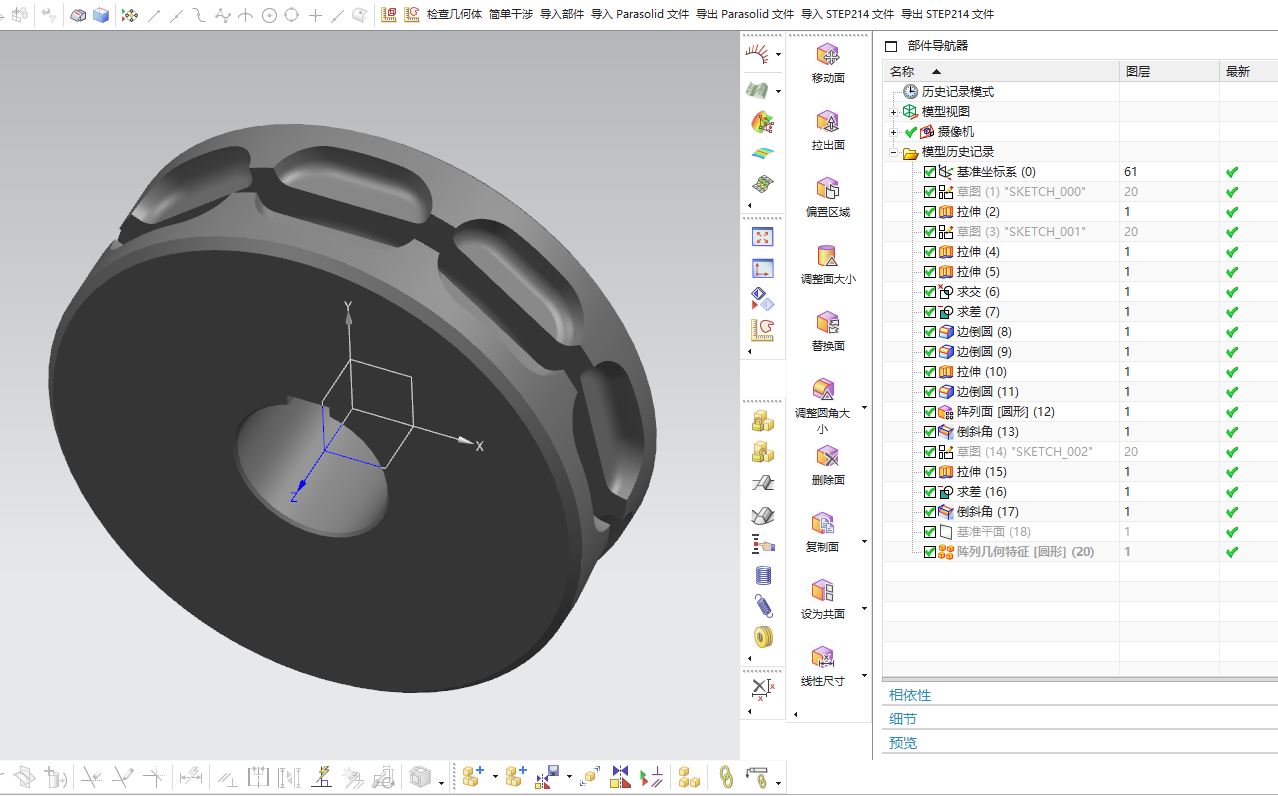Image resolution: width=1278 pixels, height=796 pixels.
Task: Click the mirror assembly icon in bottom toolbar
Action: tap(621, 776)
